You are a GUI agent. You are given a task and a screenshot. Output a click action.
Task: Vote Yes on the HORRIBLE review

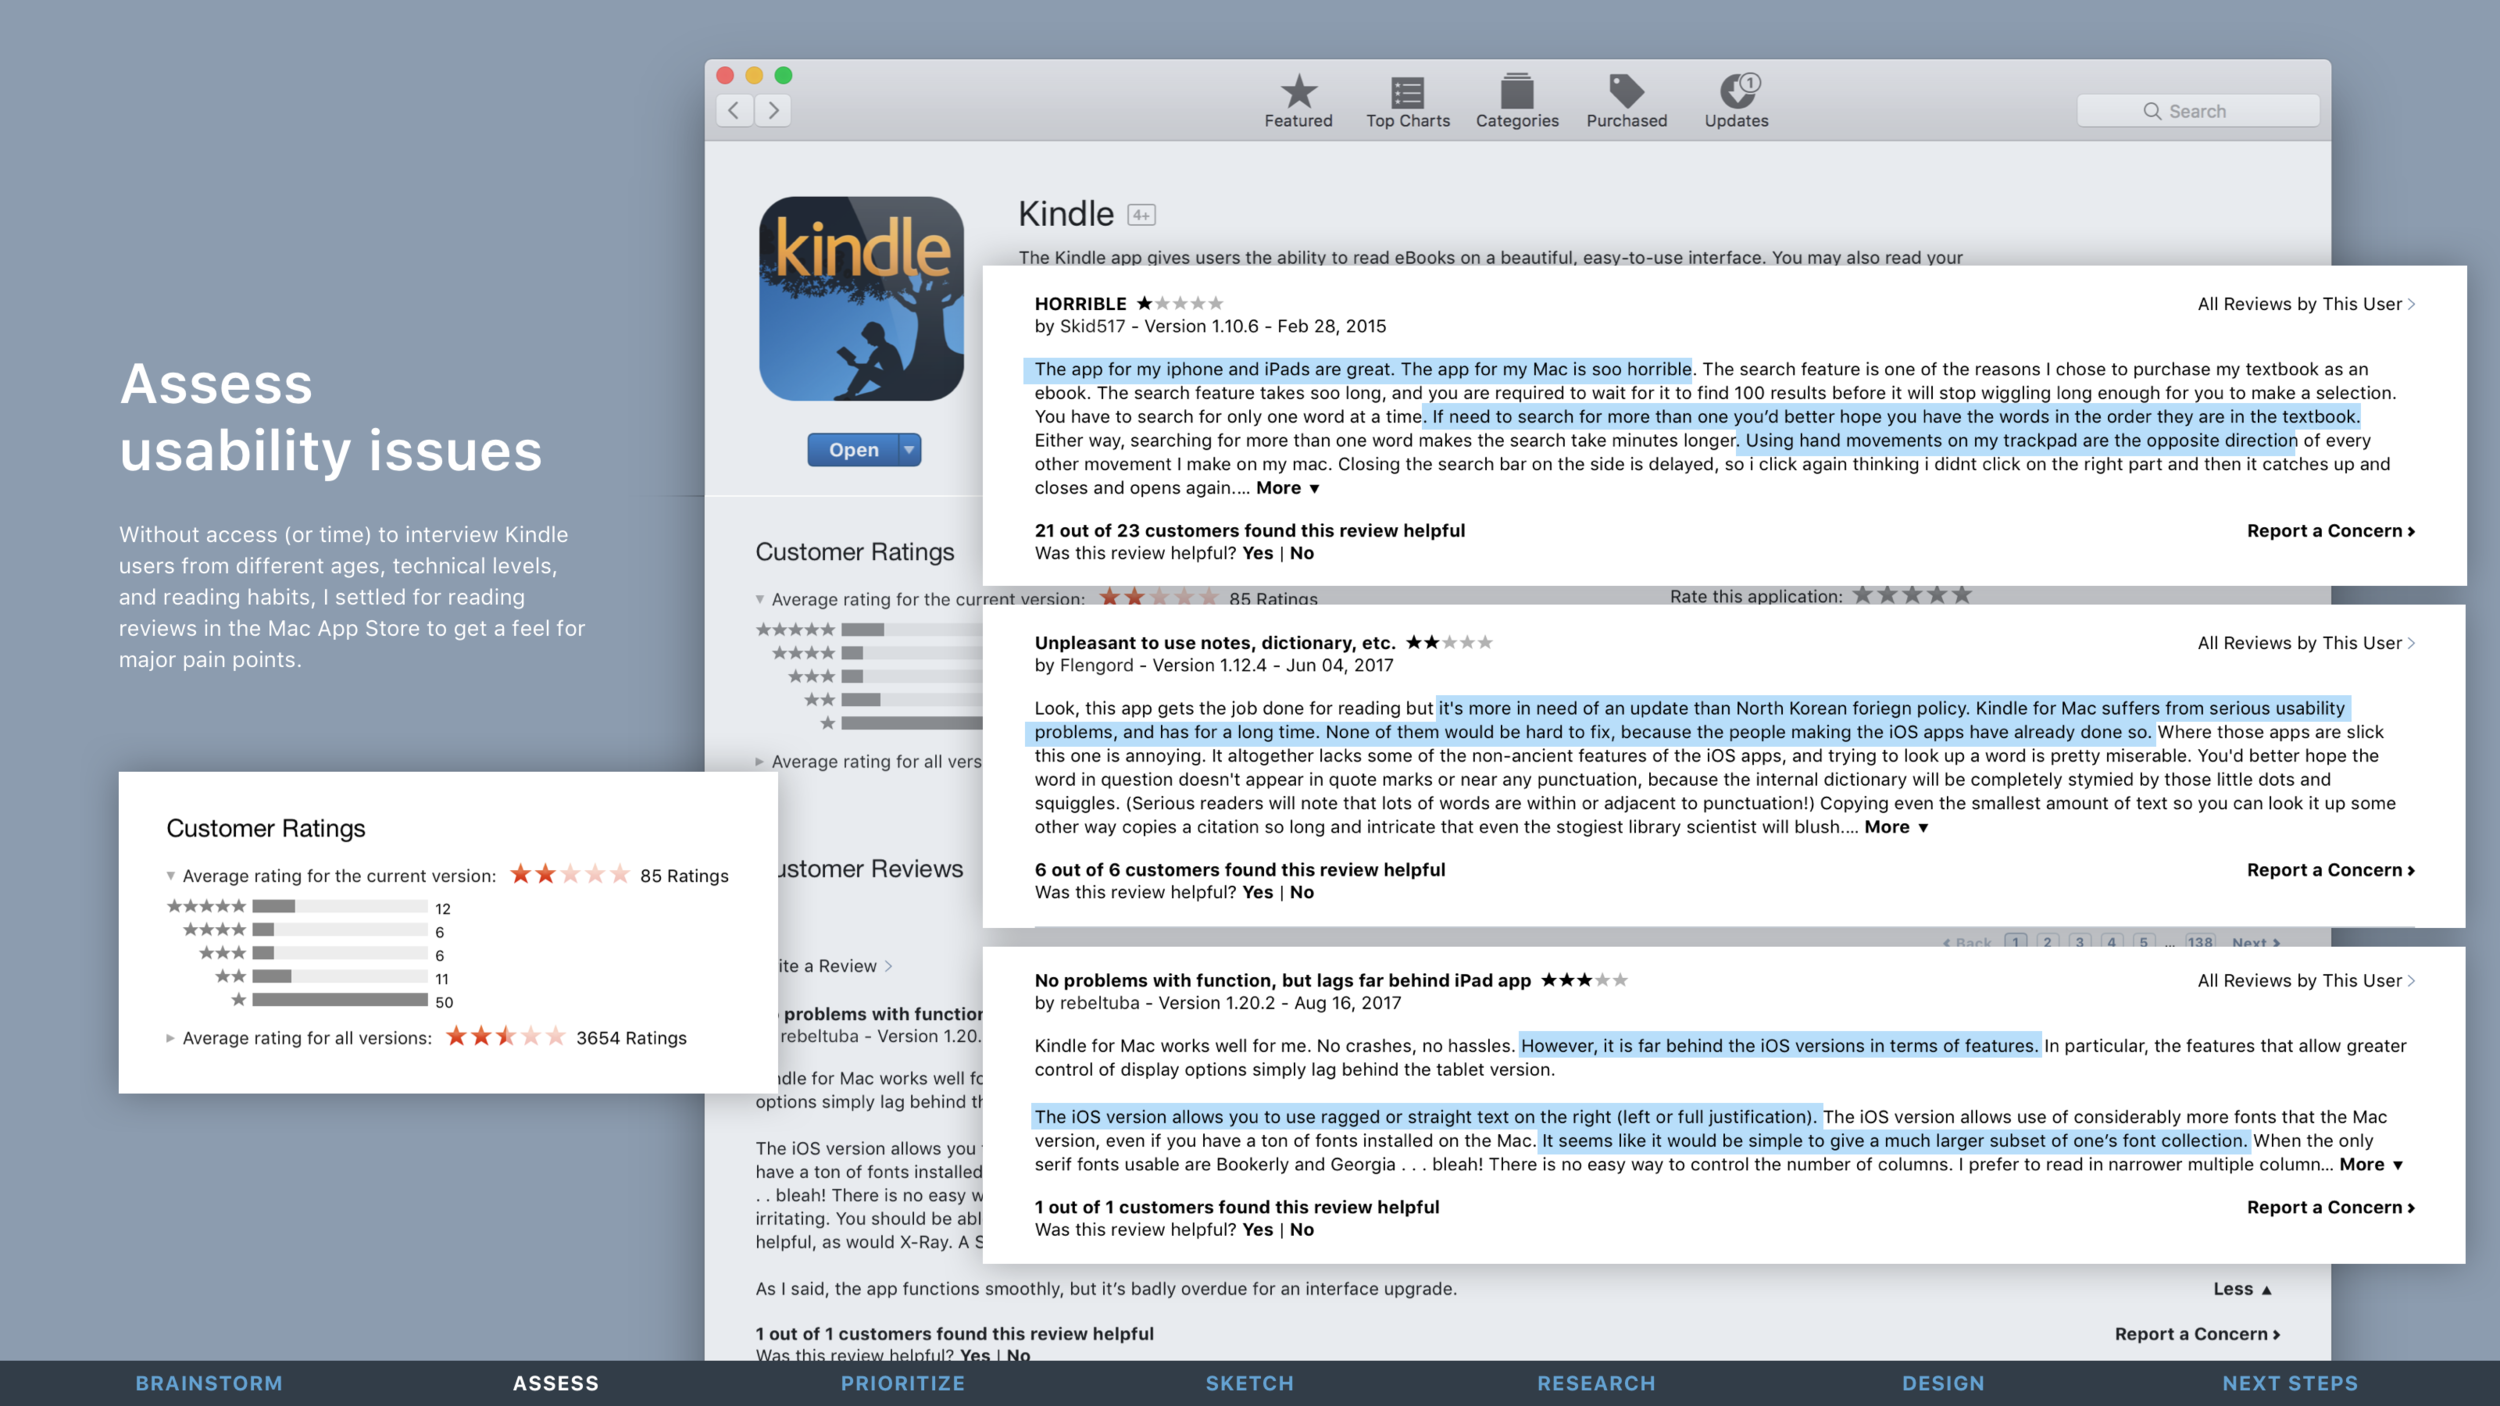click(1257, 553)
